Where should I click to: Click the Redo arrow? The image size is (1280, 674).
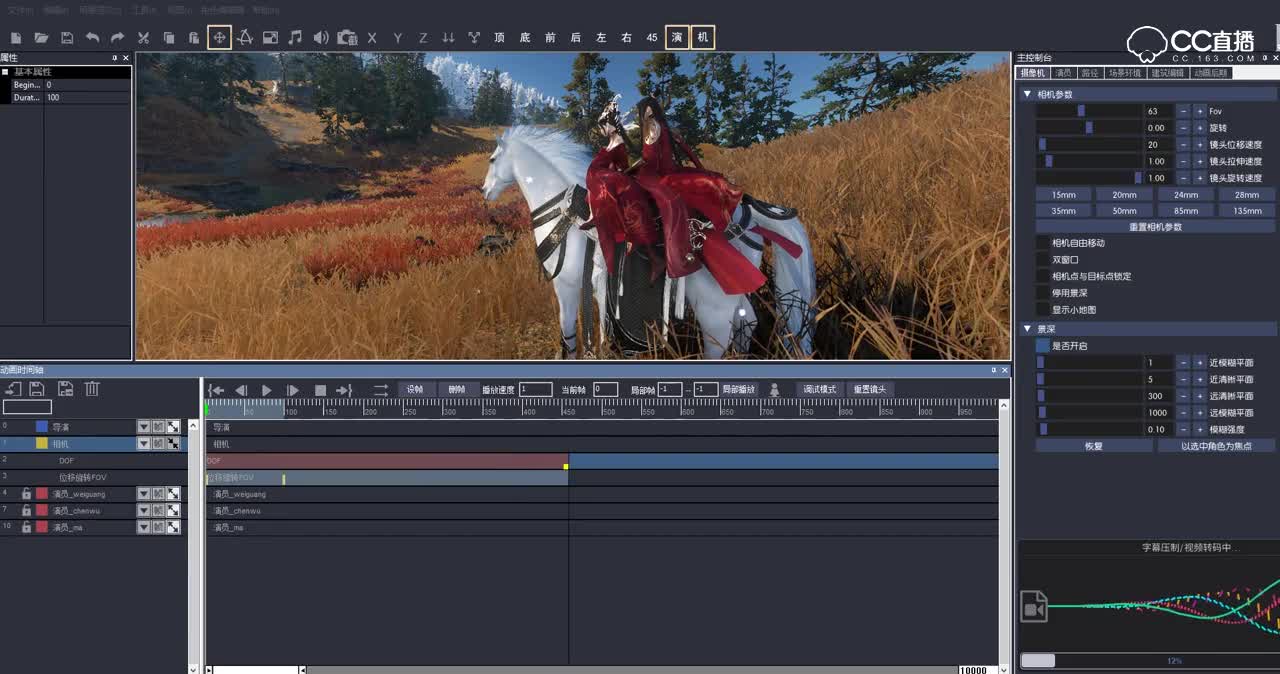pos(117,38)
